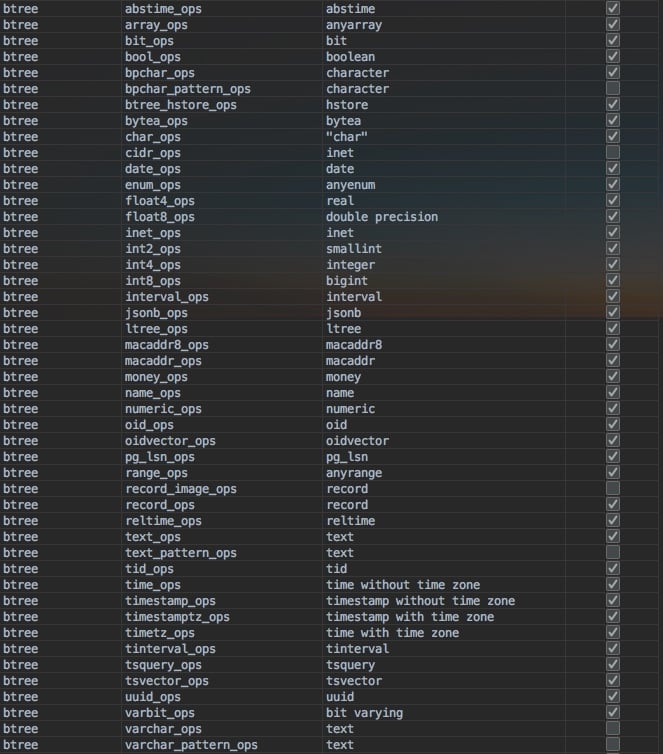The width and height of the screenshot is (663, 754).
Task: Select the timestamptz_ops cell
Action: point(177,617)
